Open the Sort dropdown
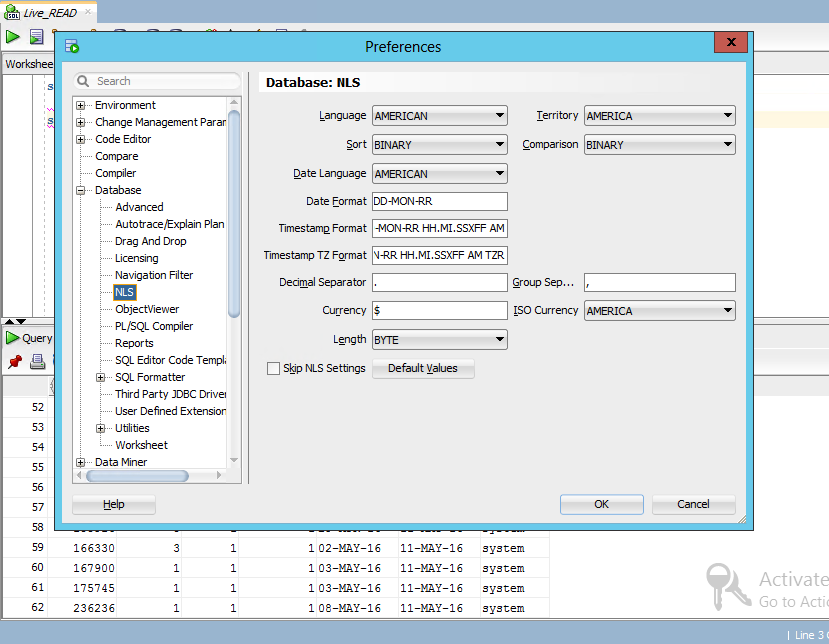829x644 pixels. (x=440, y=145)
